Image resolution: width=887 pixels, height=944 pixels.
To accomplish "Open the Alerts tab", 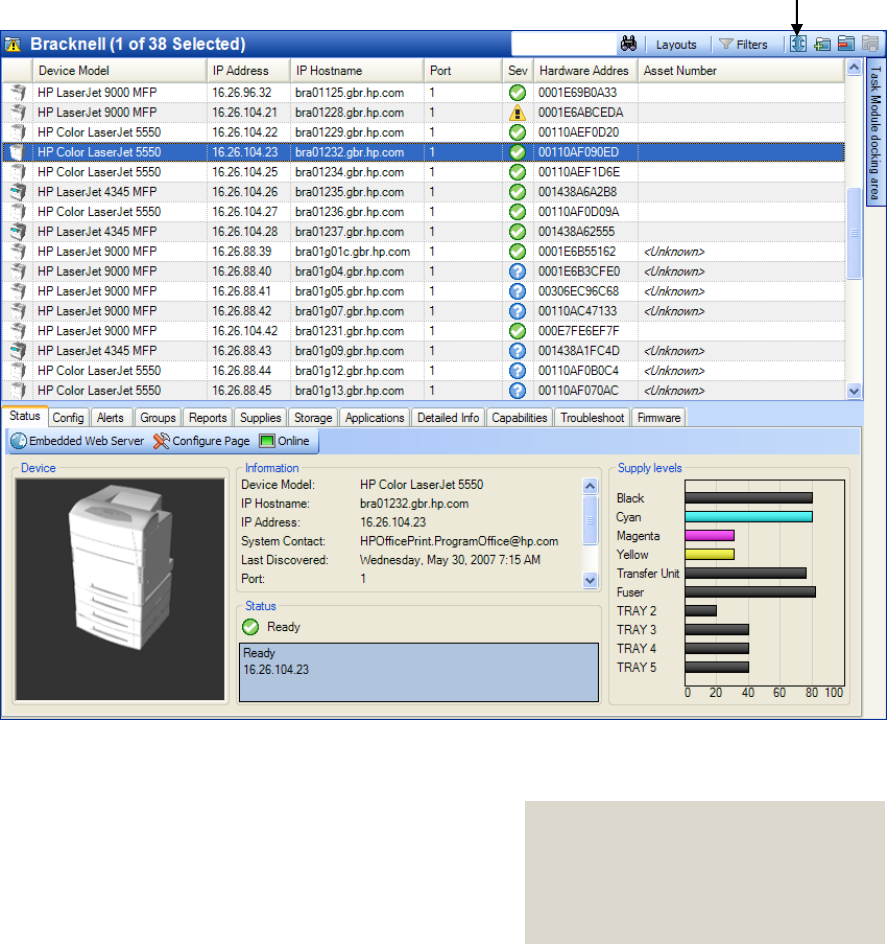I will click(x=110, y=418).
